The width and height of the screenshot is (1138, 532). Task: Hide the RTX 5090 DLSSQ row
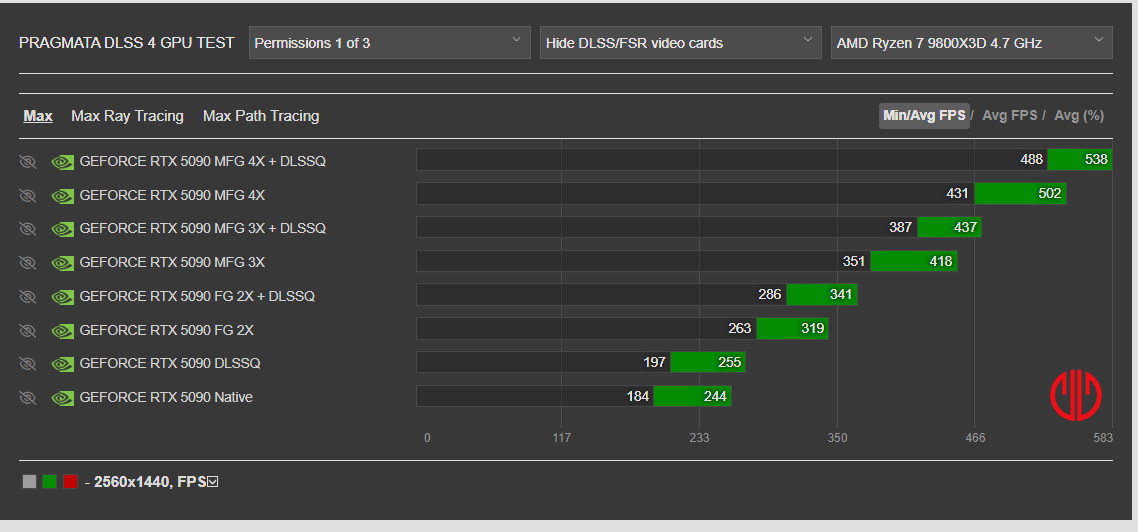tap(28, 364)
